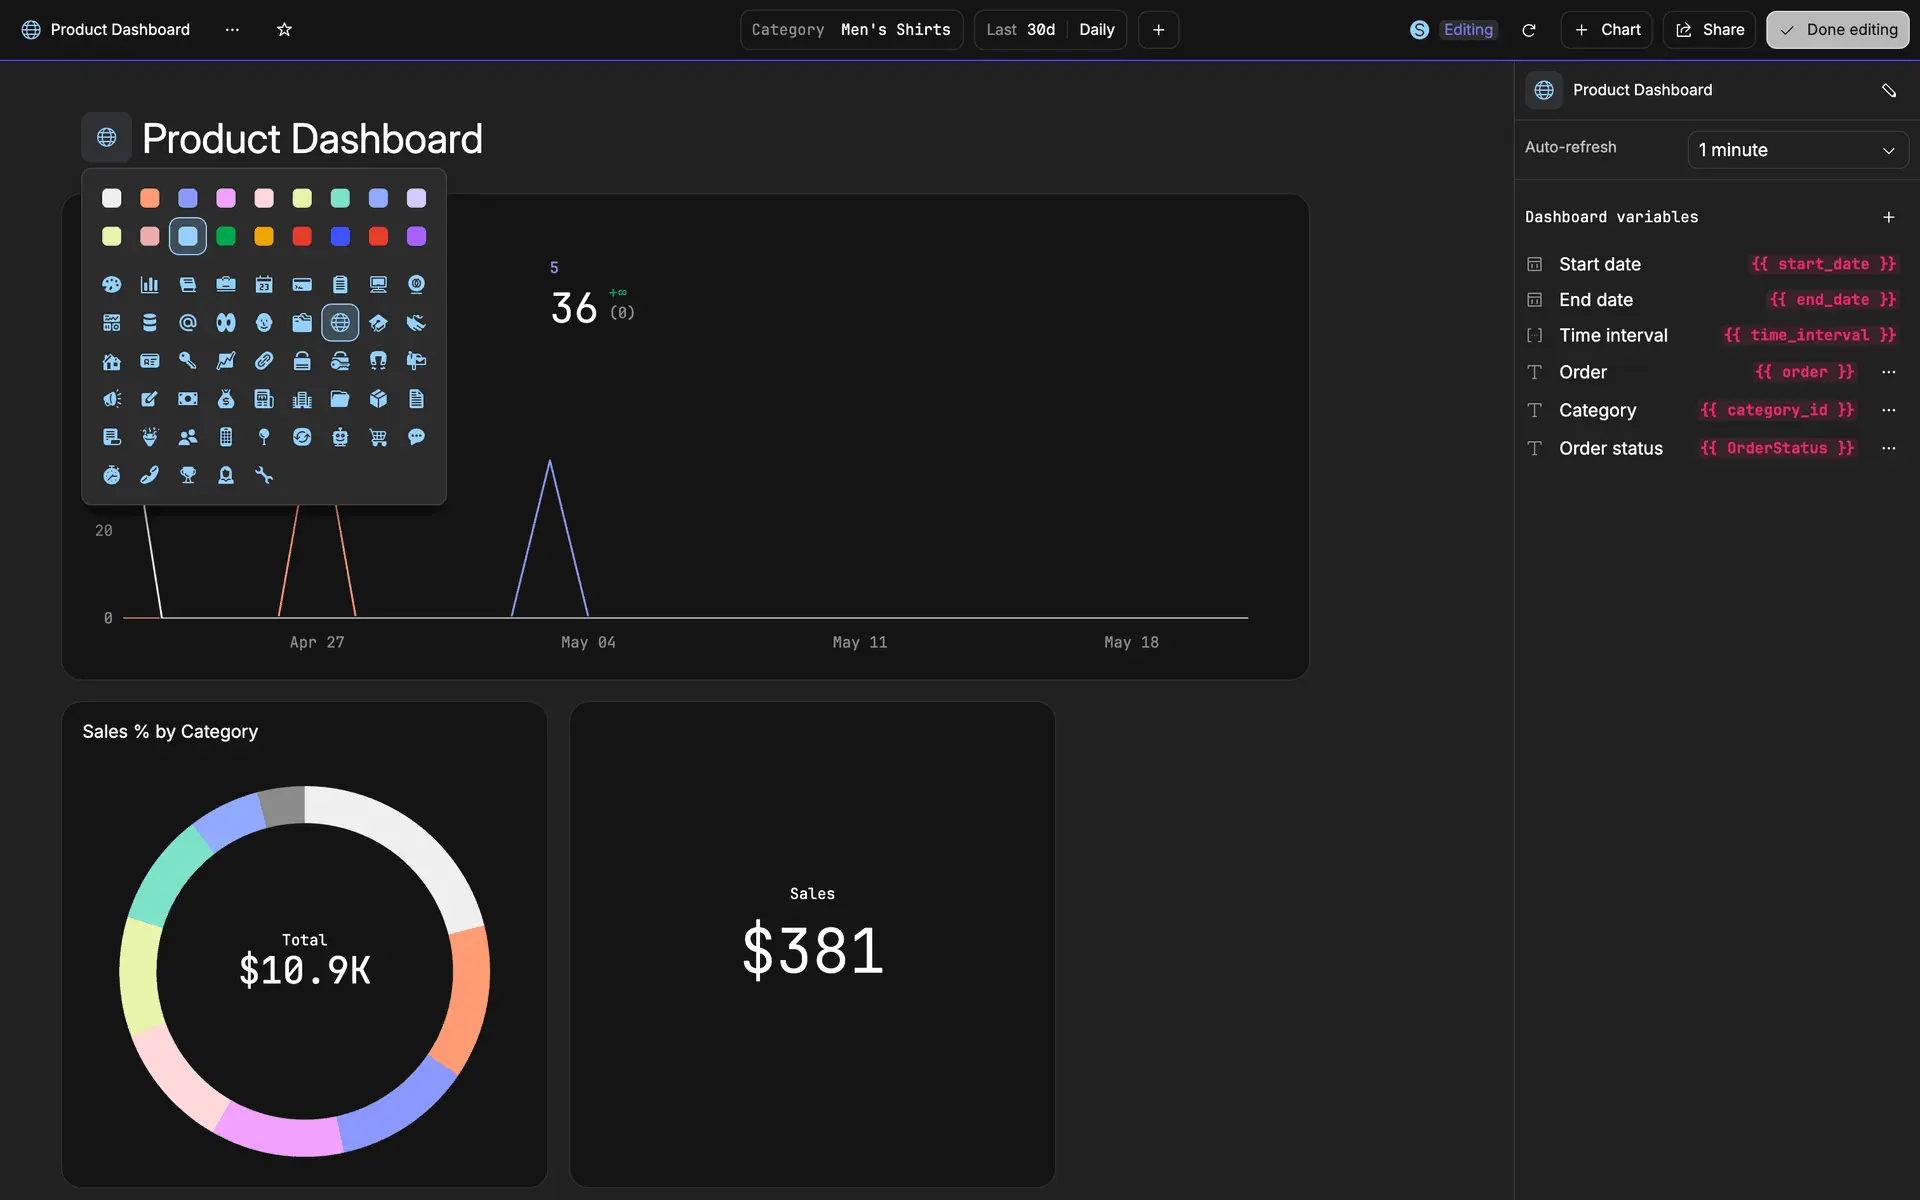Pick the key icon in picker
Screen dimensions: 1920x1200
click(x=188, y=361)
